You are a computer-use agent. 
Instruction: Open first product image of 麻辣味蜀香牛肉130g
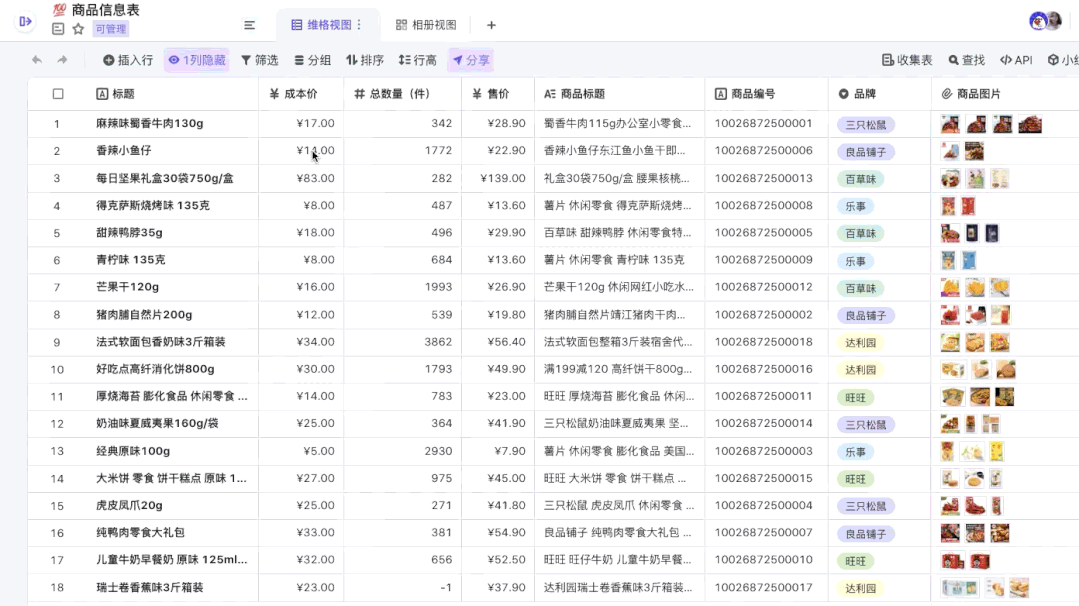click(950, 124)
